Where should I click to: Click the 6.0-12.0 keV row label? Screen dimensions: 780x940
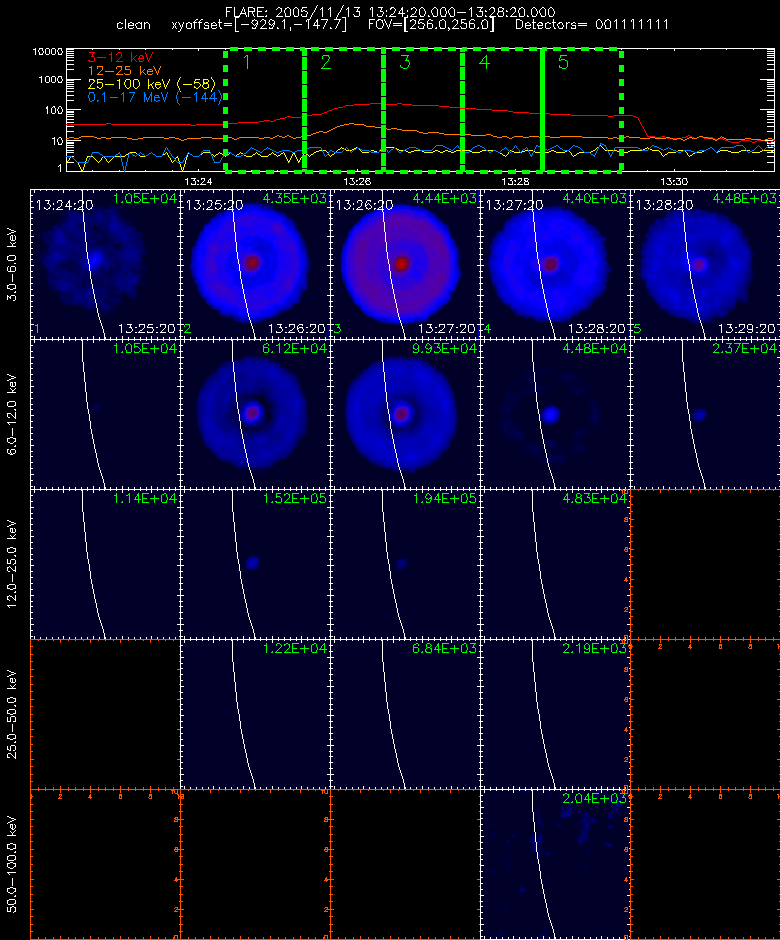click(12, 414)
